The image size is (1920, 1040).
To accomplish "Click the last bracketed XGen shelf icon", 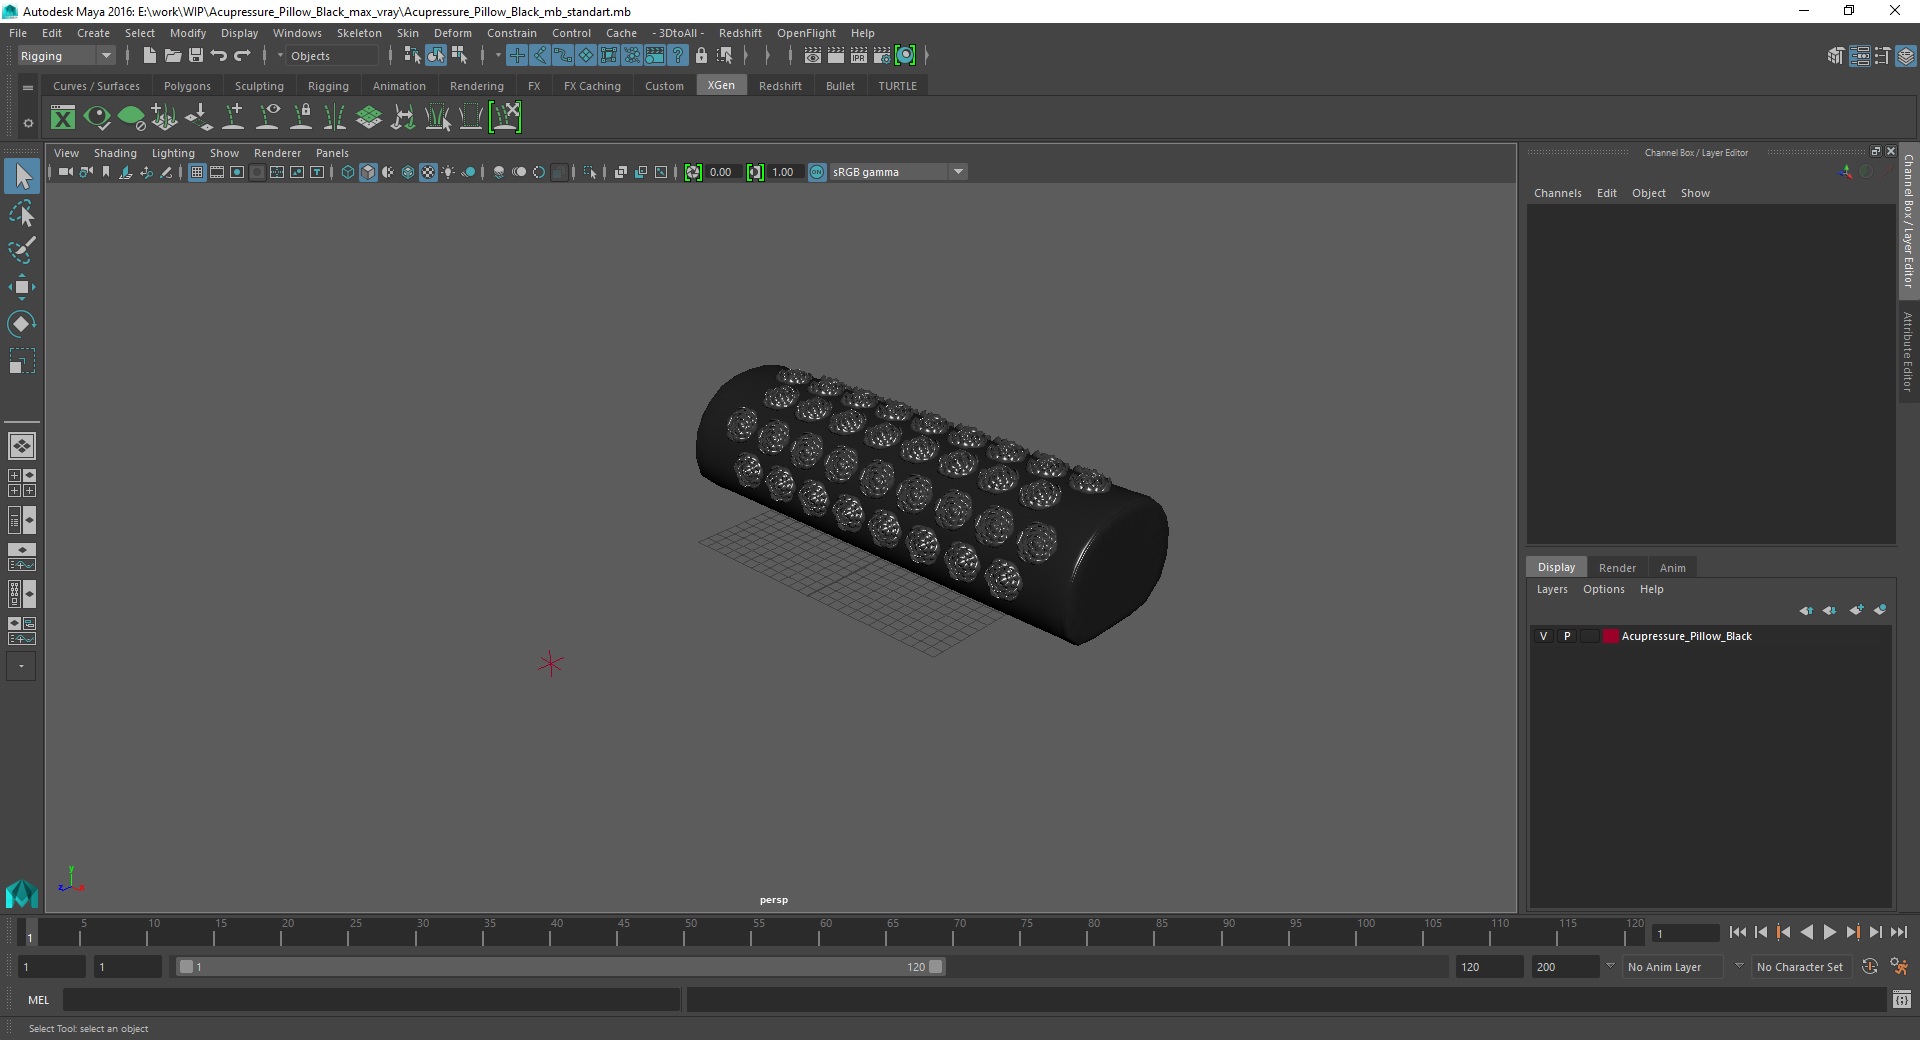I will point(505,118).
